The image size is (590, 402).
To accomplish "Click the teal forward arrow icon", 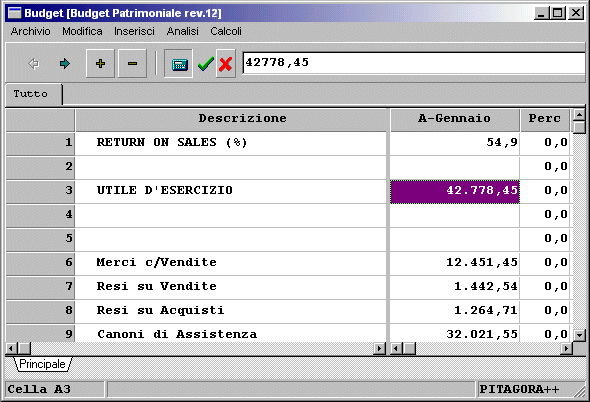I will click(x=65, y=64).
